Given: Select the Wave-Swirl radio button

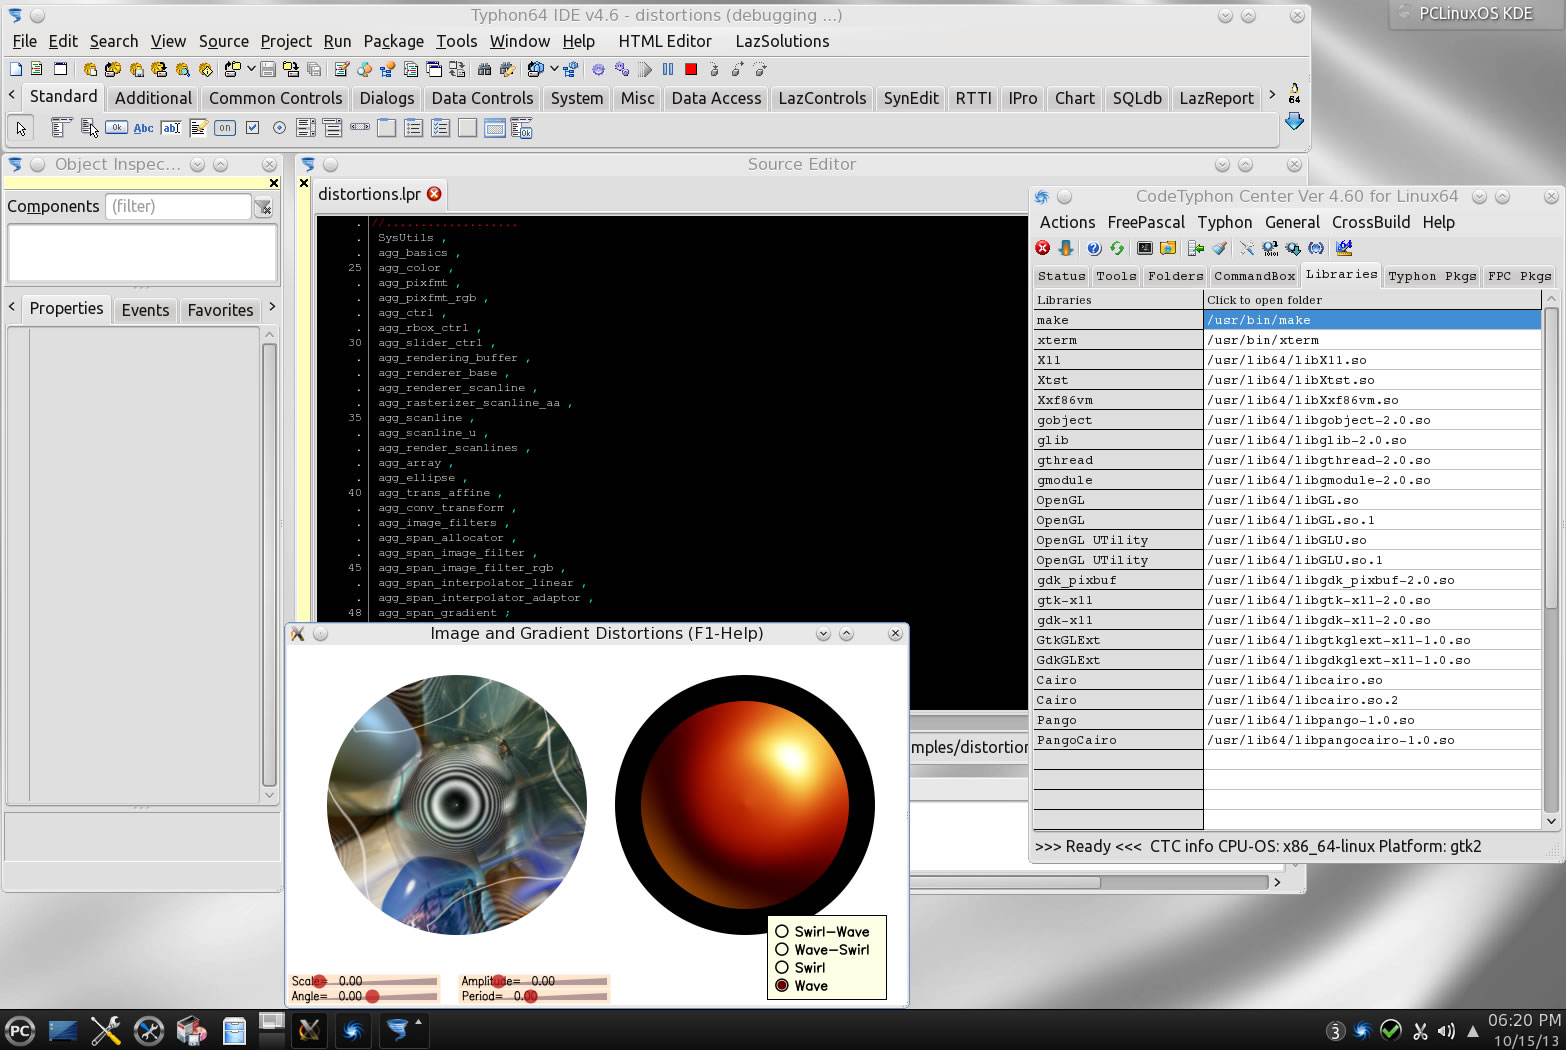Looking at the screenshot, I should [x=782, y=949].
